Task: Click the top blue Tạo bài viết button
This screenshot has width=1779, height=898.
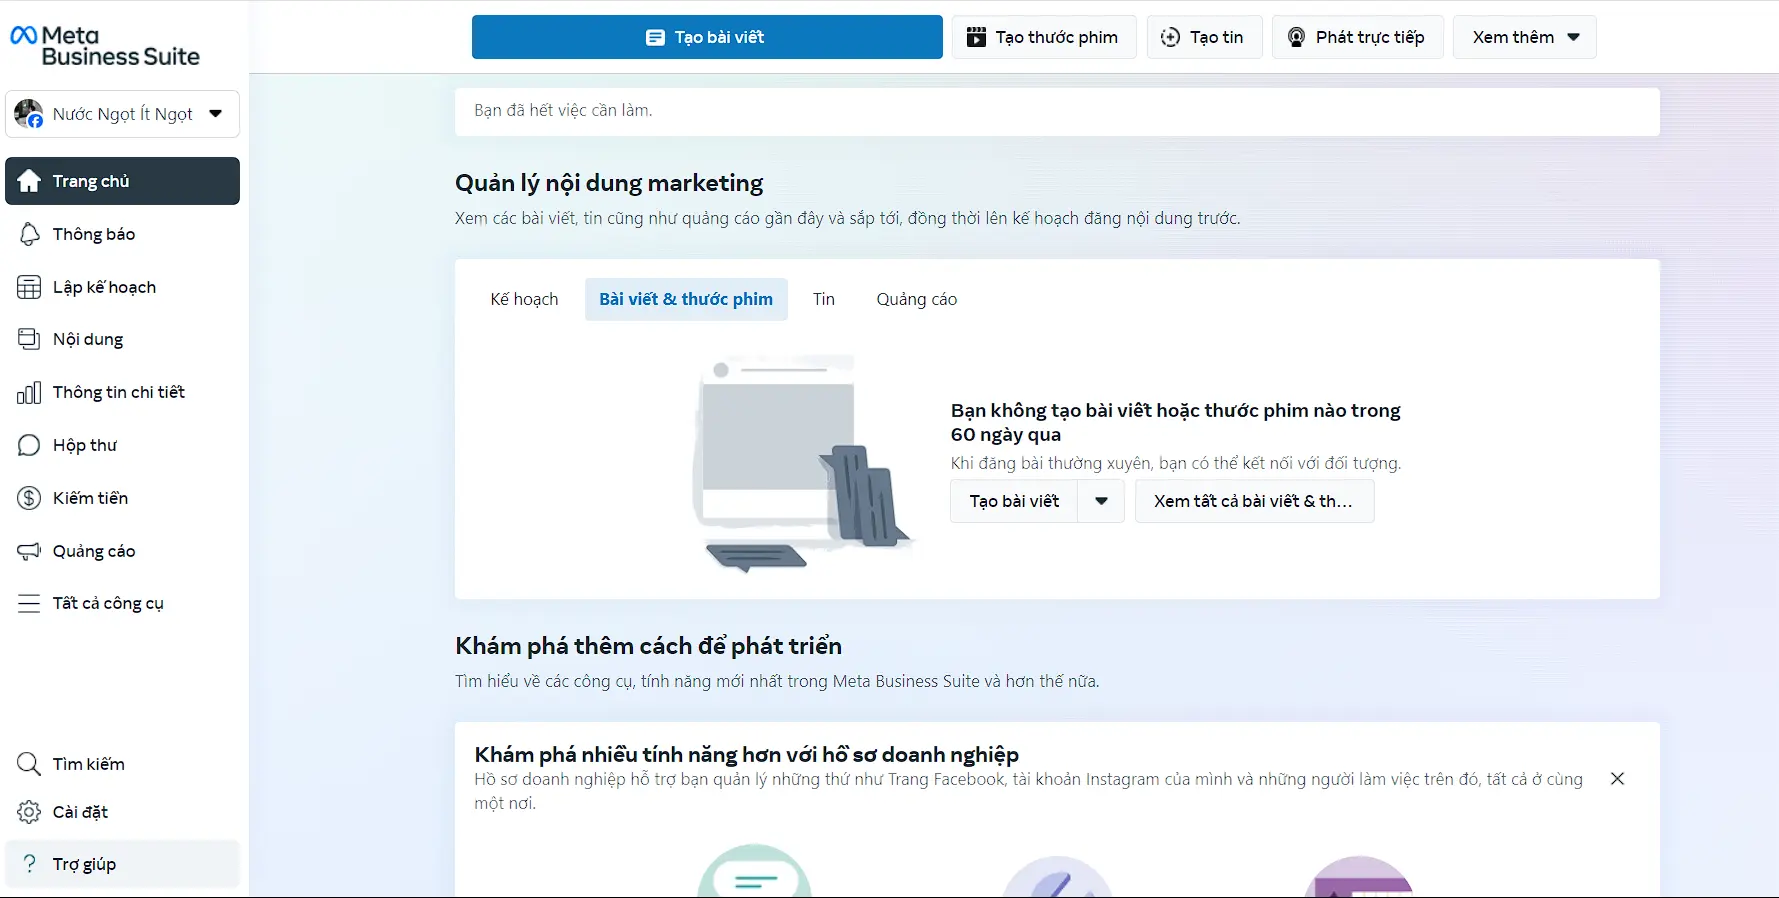Action: coord(707,37)
